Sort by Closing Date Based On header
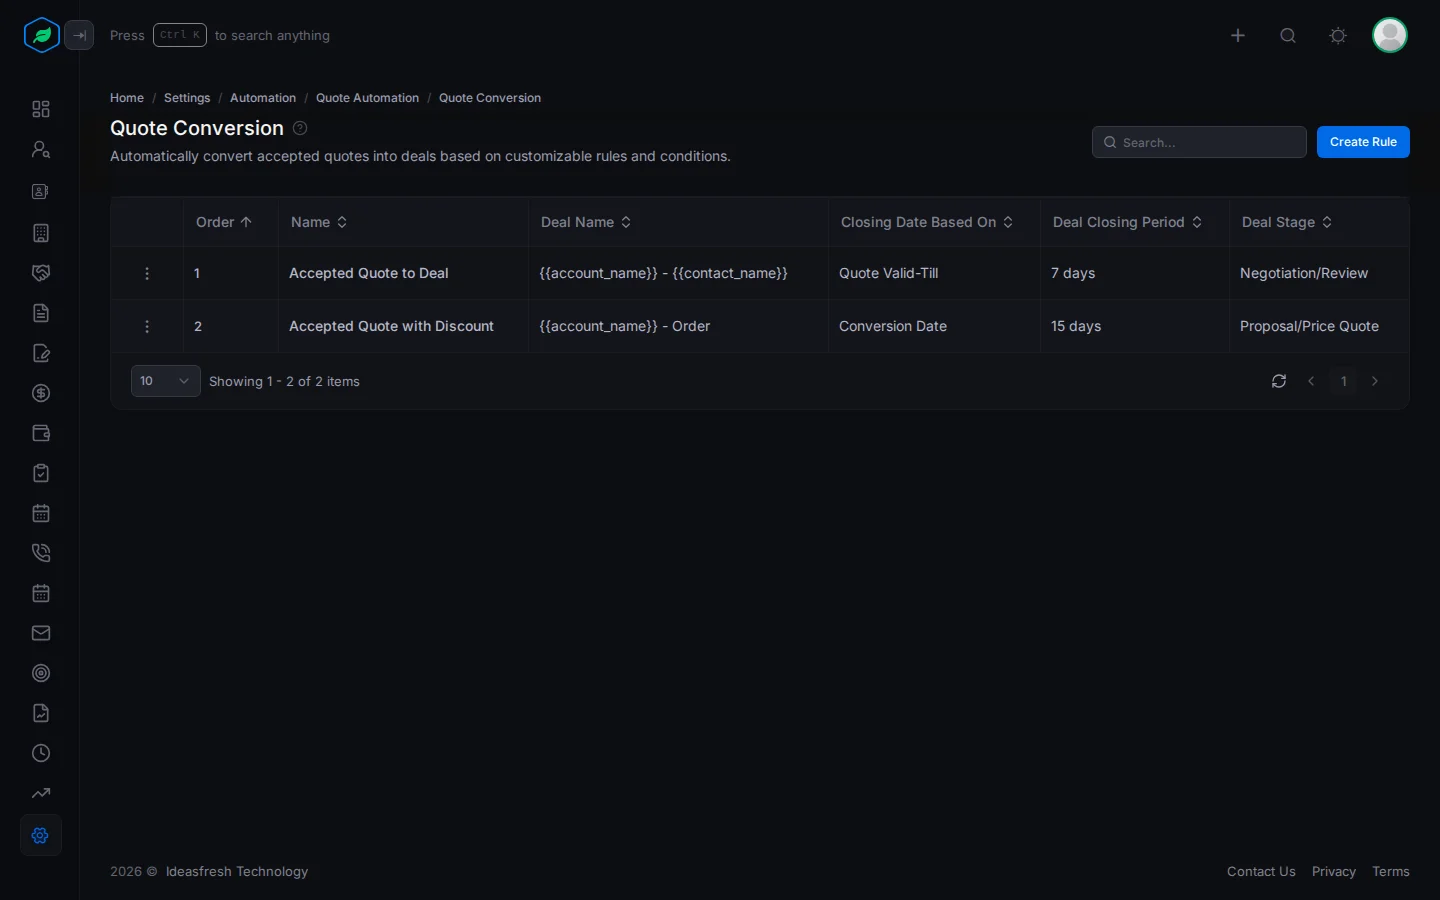 pyautogui.click(x=927, y=222)
